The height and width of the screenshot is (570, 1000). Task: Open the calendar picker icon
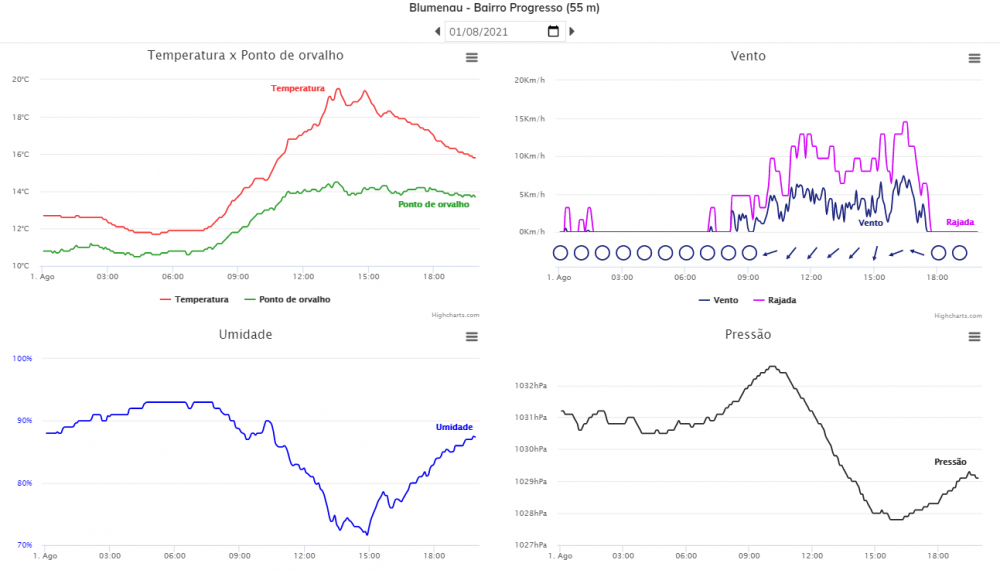point(553,31)
